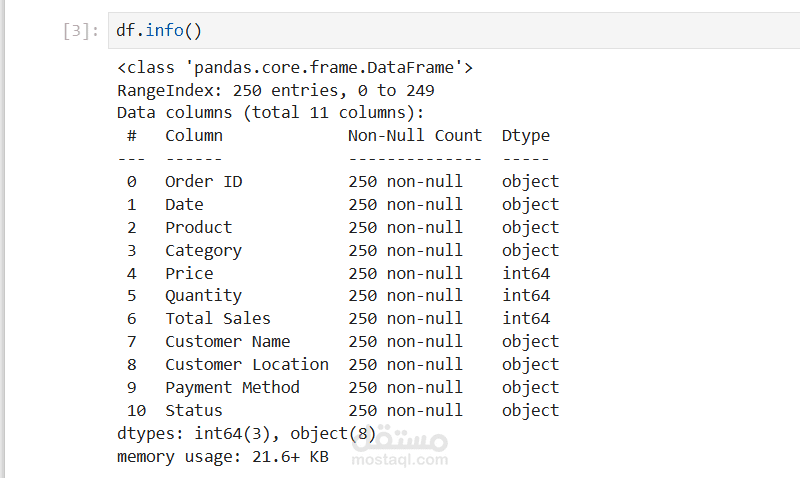Click the 'Date' column row

tap(184, 204)
